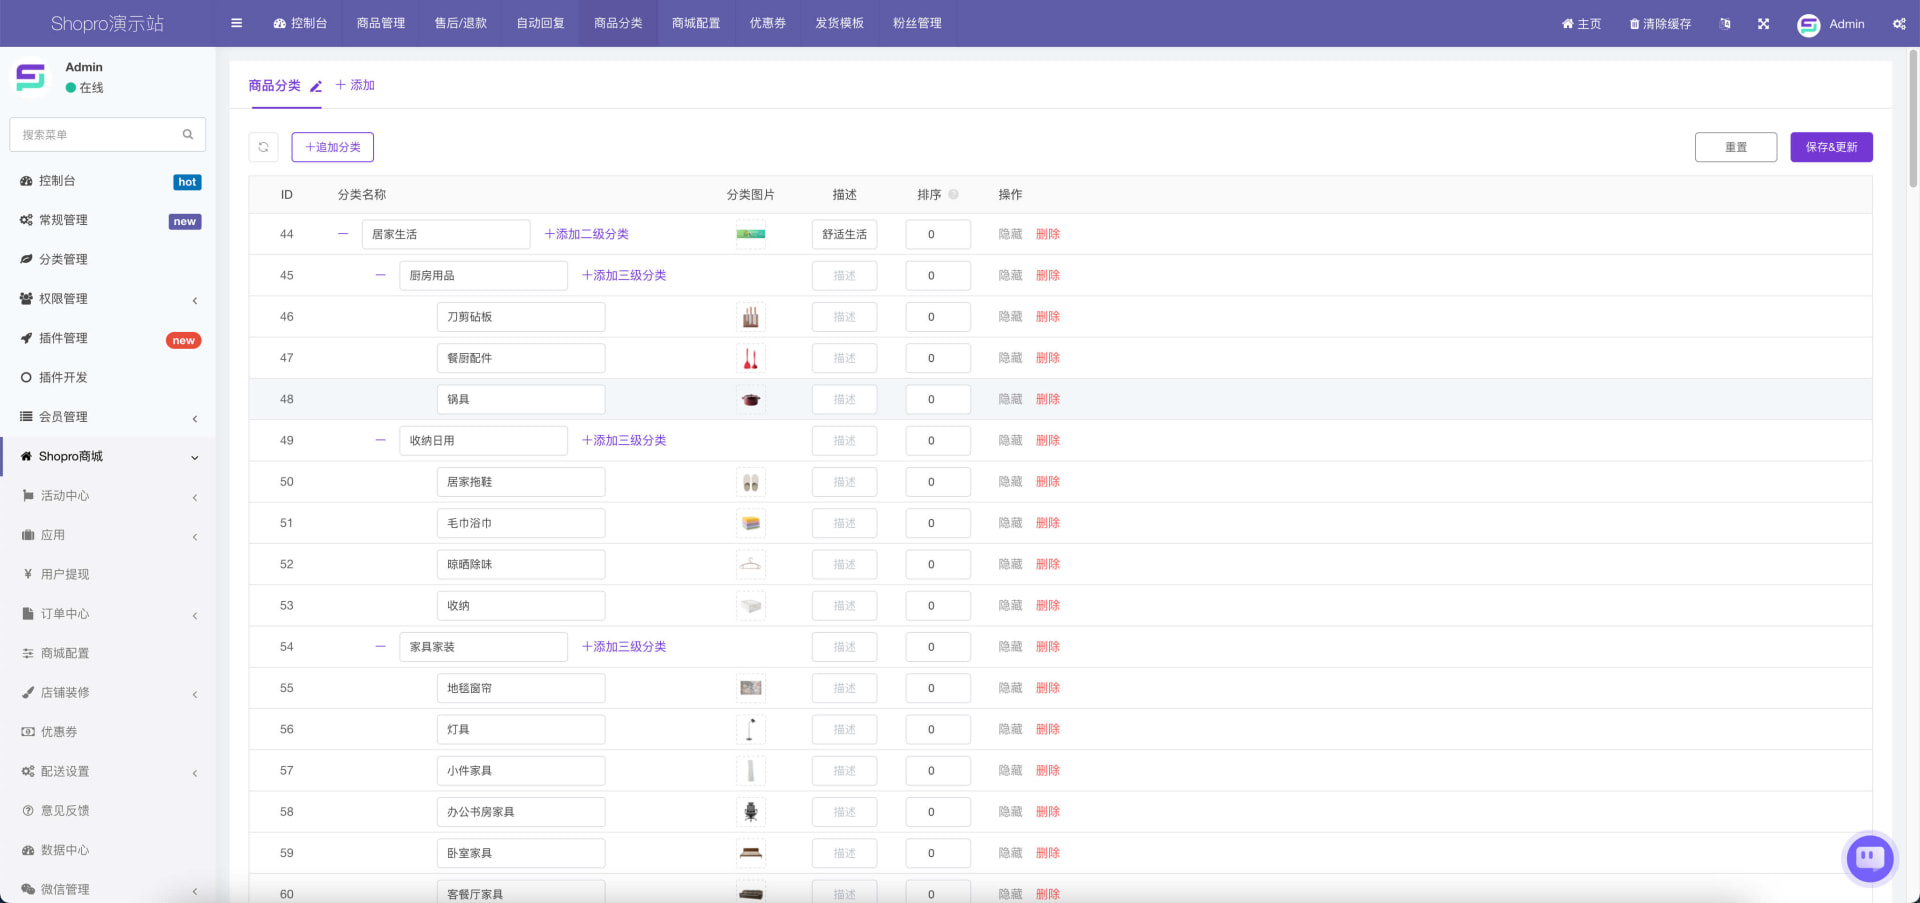Collapse the 收纳日用 category row
1920x903 pixels.
coord(380,440)
